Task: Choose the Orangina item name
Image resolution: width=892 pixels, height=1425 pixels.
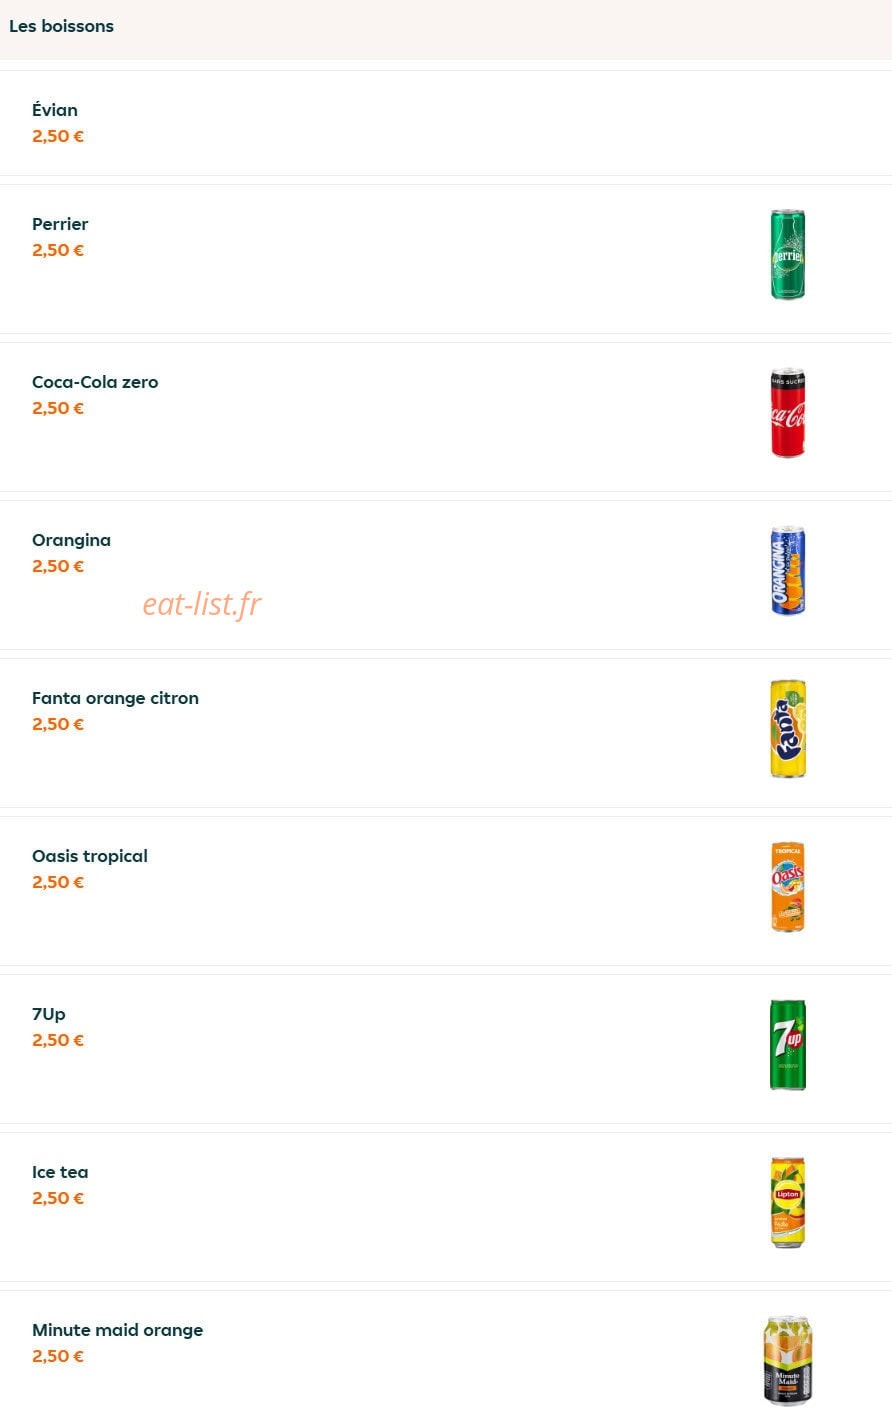Action: [71, 540]
